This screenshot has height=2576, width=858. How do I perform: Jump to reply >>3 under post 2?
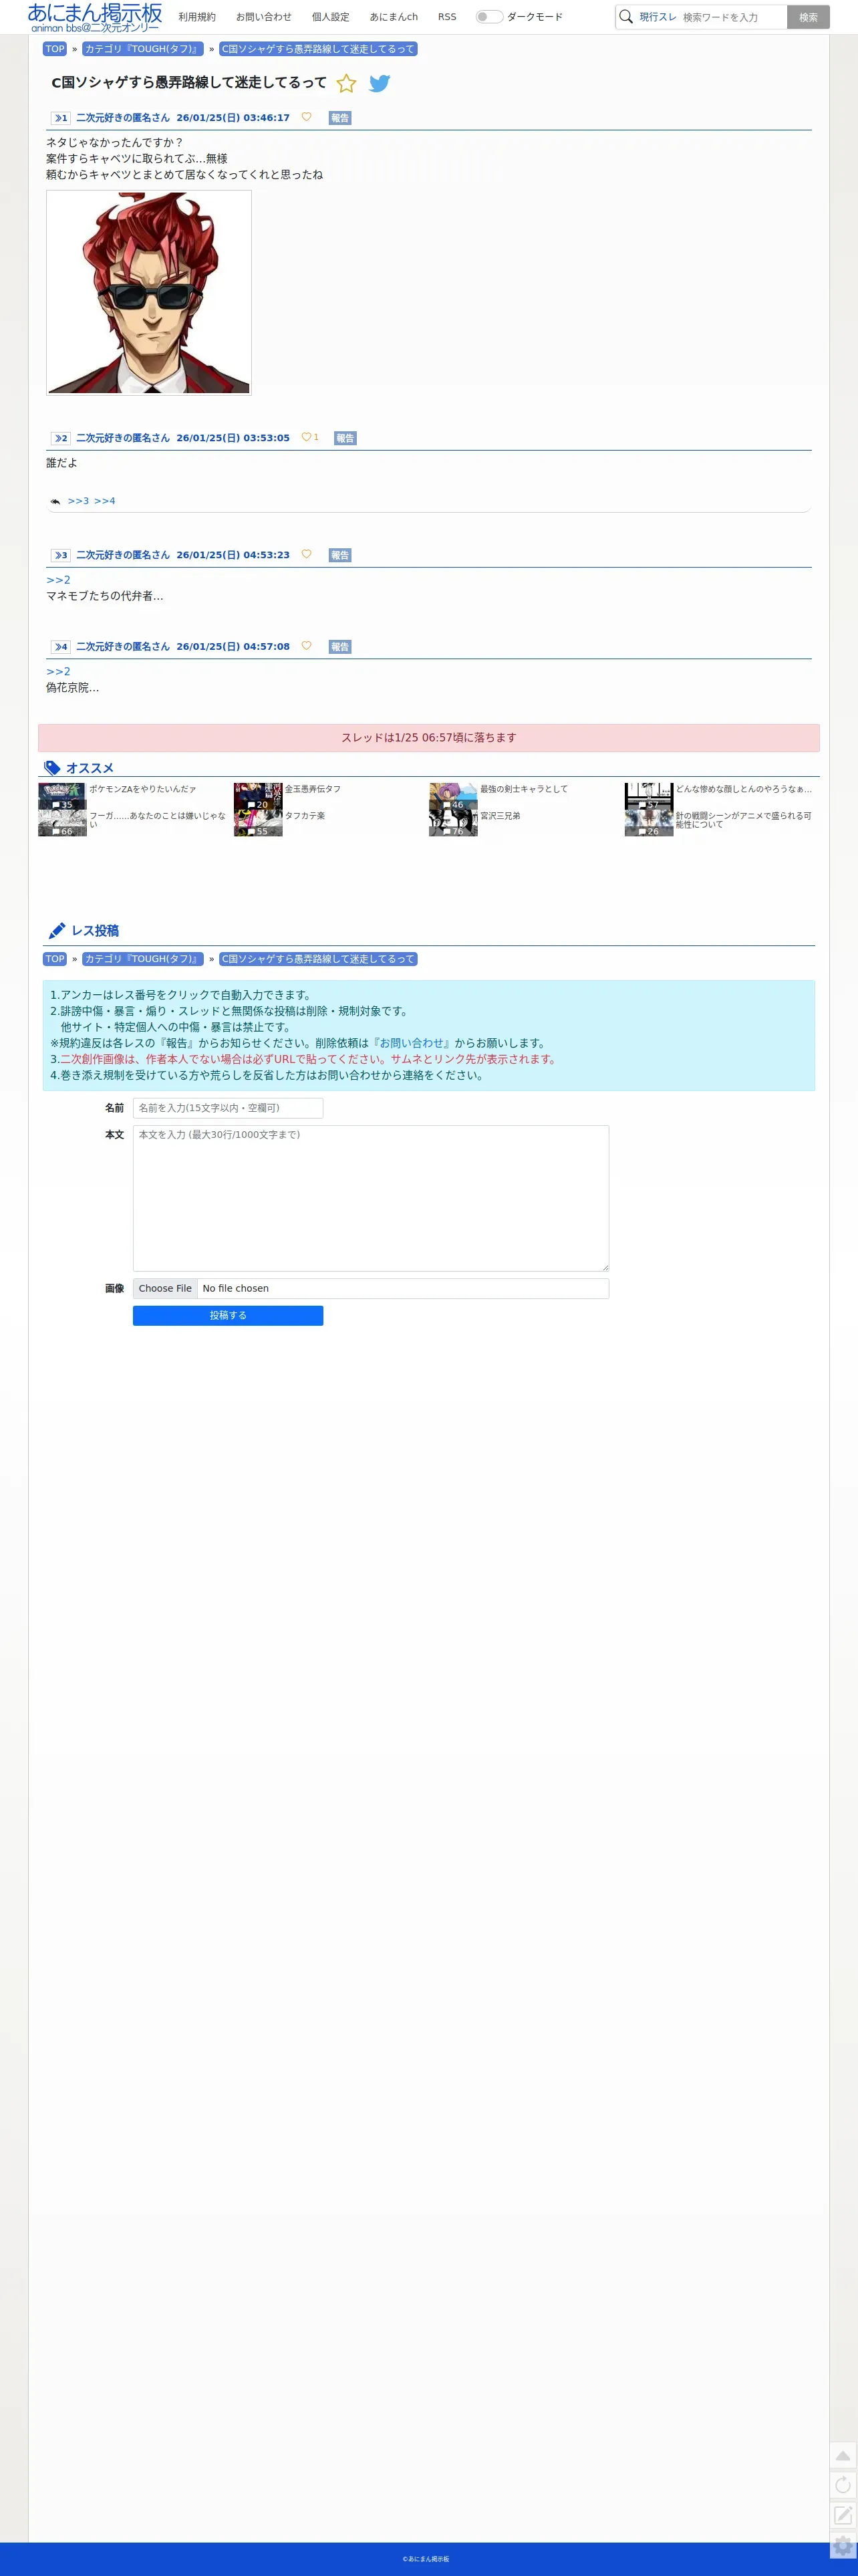click(x=78, y=501)
